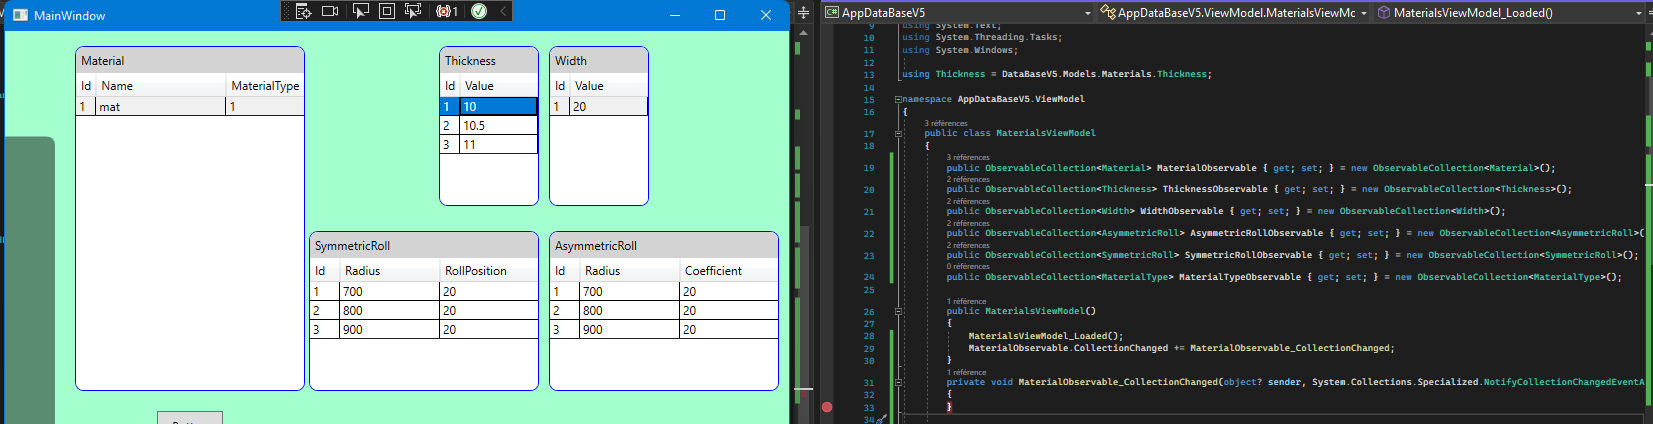Click 'using System.Windows;' on line 11
Image resolution: width=1653 pixels, height=424 pixels.
960,50
